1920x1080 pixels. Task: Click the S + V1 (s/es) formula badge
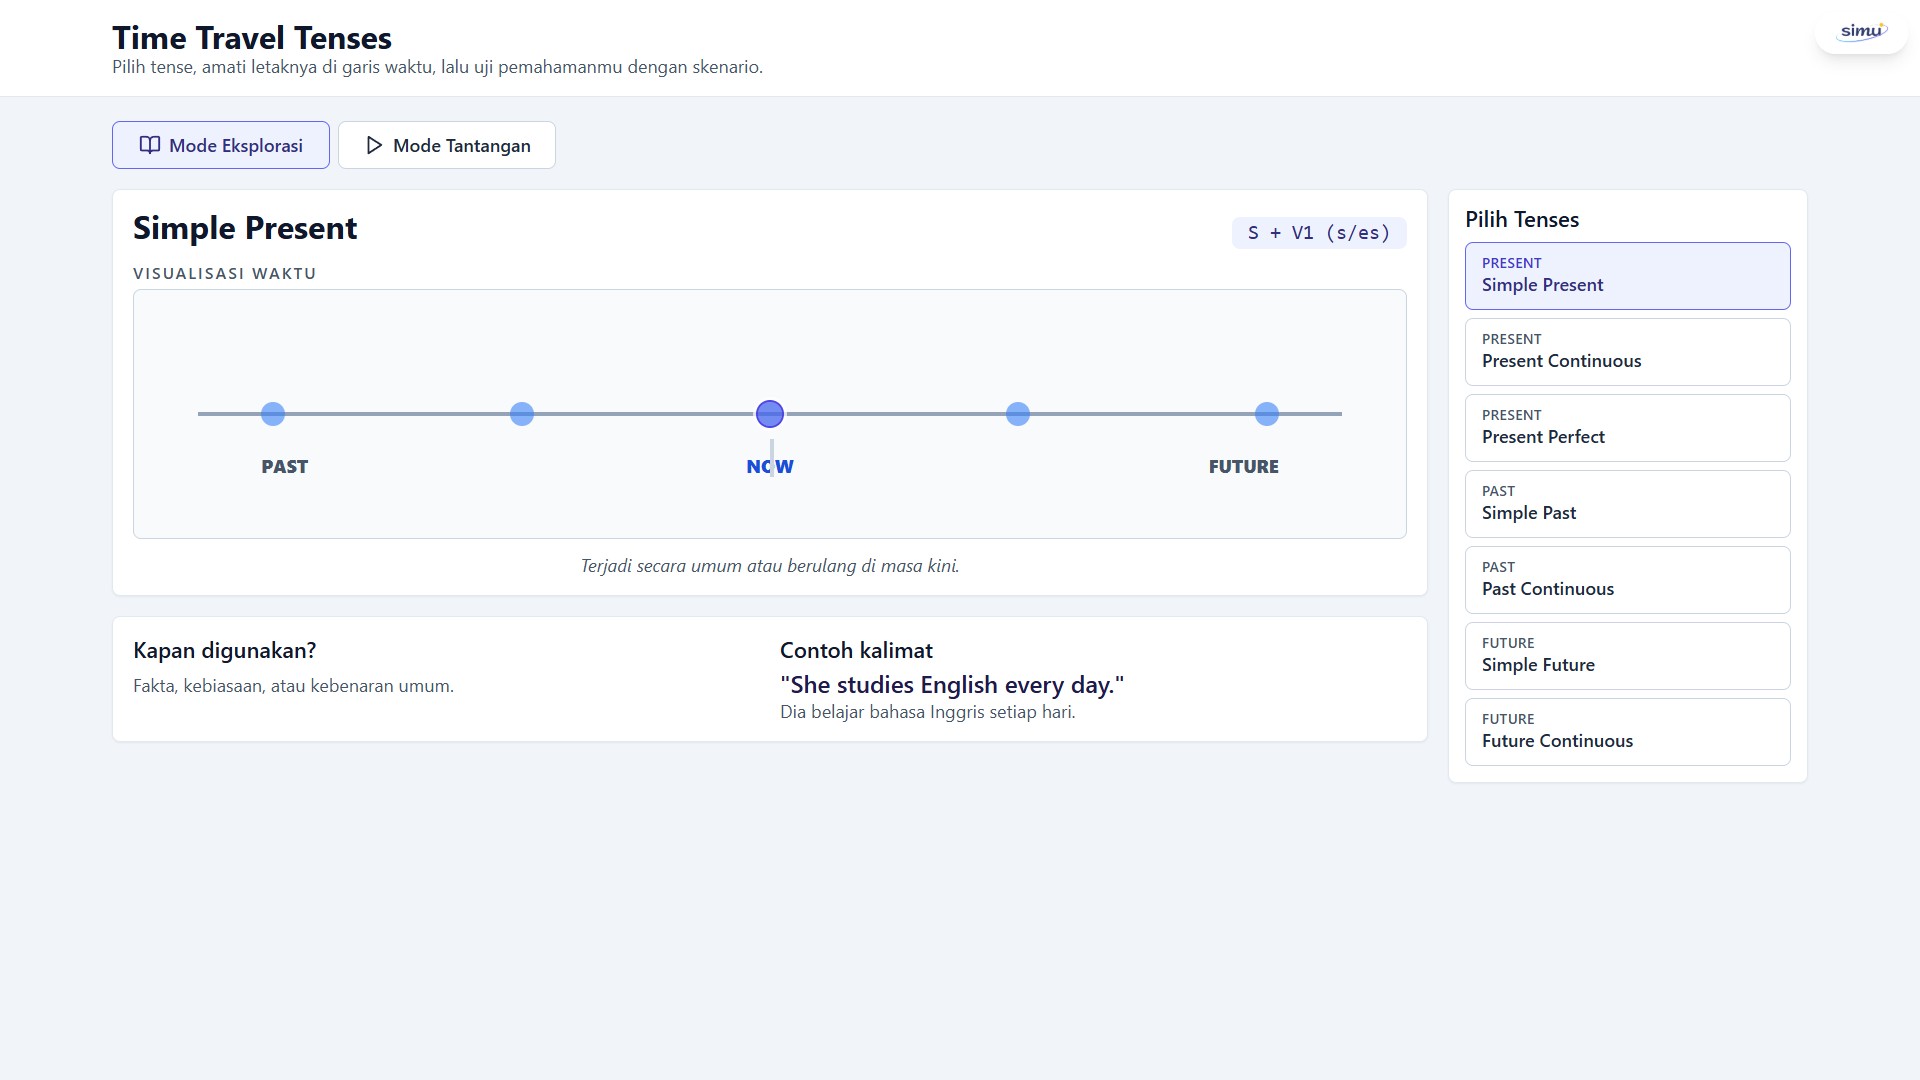point(1319,233)
